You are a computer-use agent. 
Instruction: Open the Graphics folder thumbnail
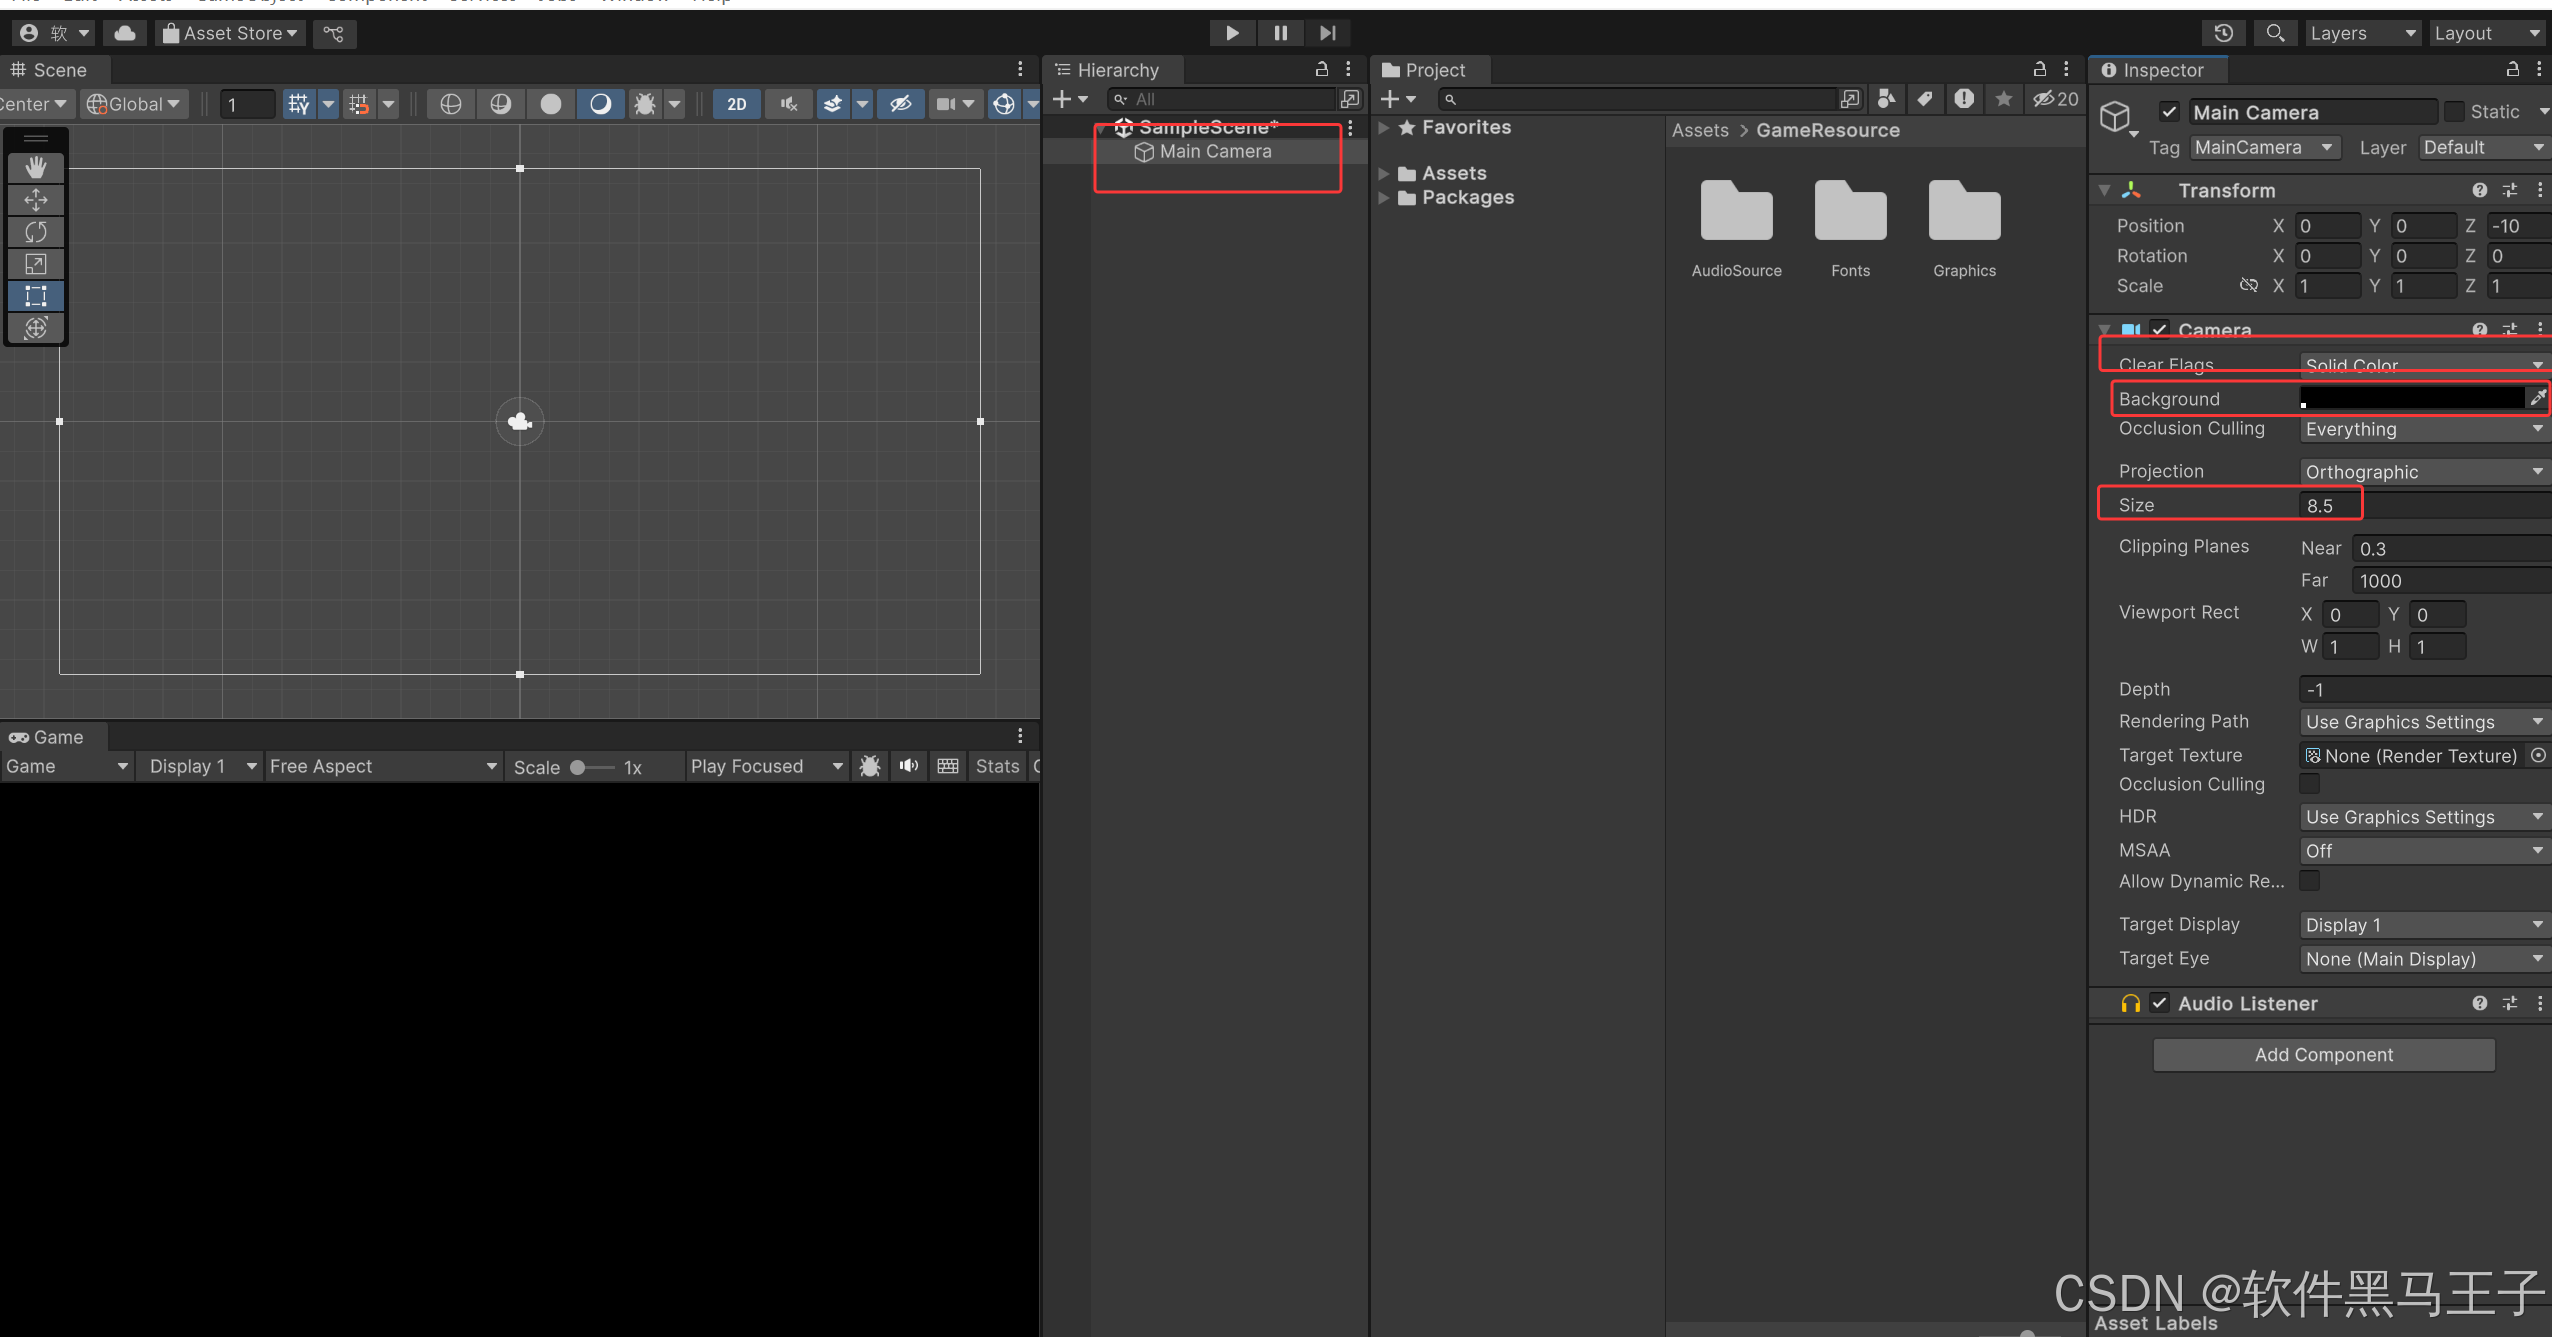[x=1964, y=212]
